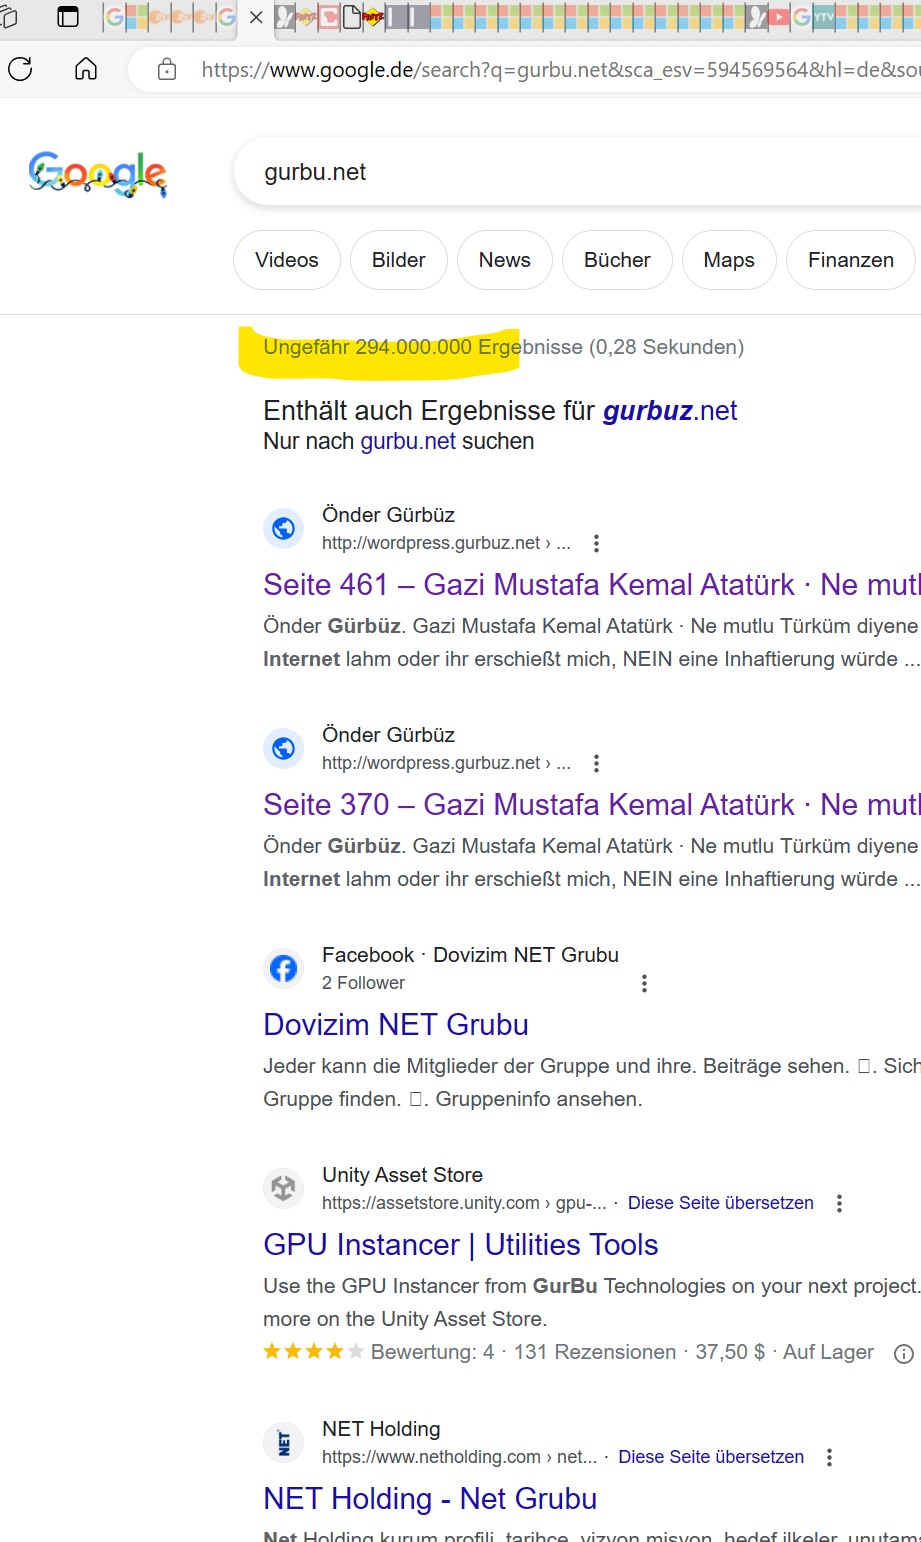Click the Unity Asset Store favicon

[x=284, y=1188]
